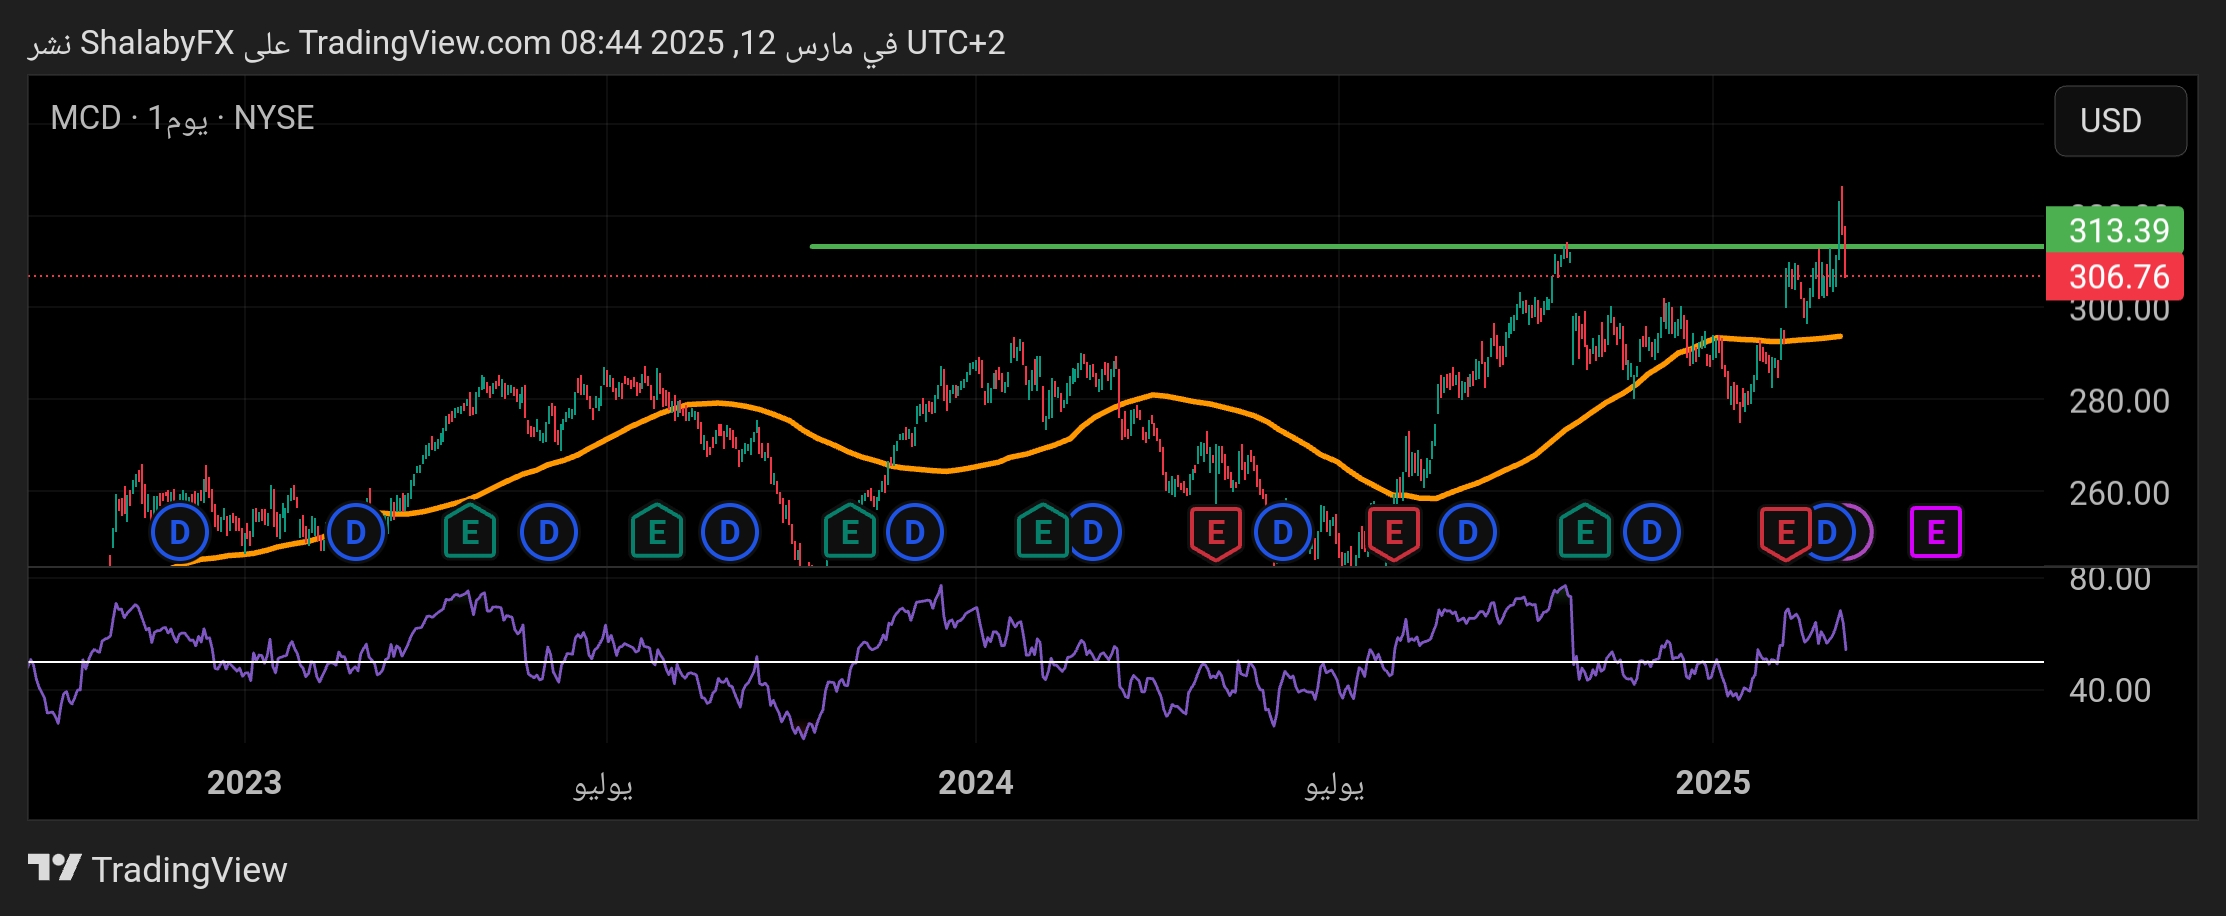Click the 260.00 price axis label
The image size is (2226, 916).
(2119, 493)
